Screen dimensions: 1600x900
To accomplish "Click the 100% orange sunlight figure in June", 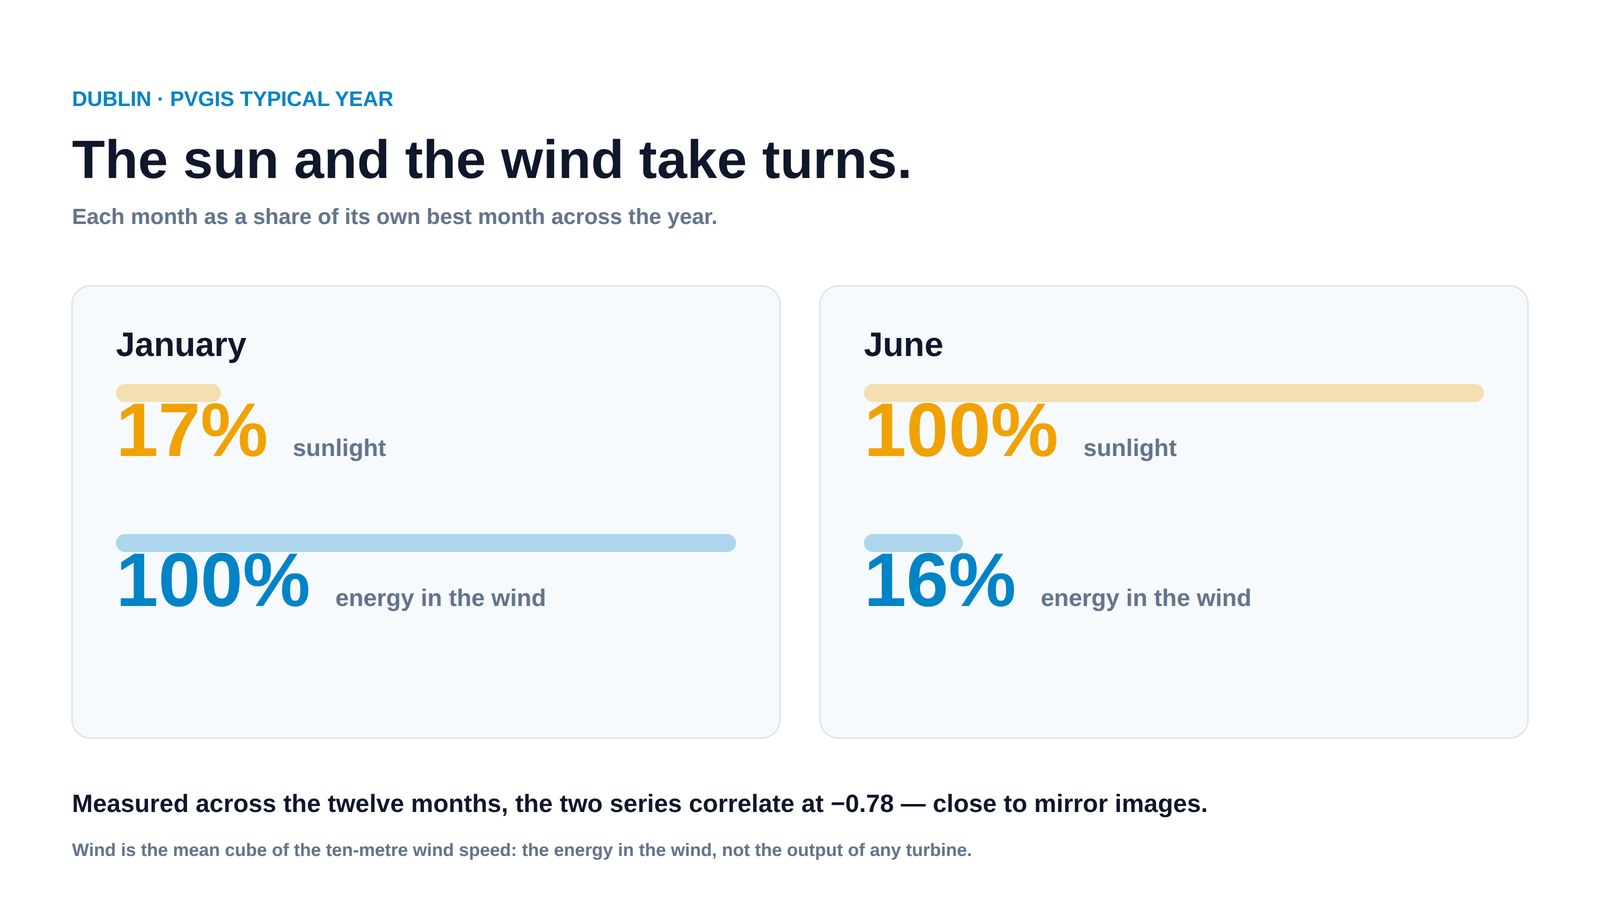I will coord(961,431).
